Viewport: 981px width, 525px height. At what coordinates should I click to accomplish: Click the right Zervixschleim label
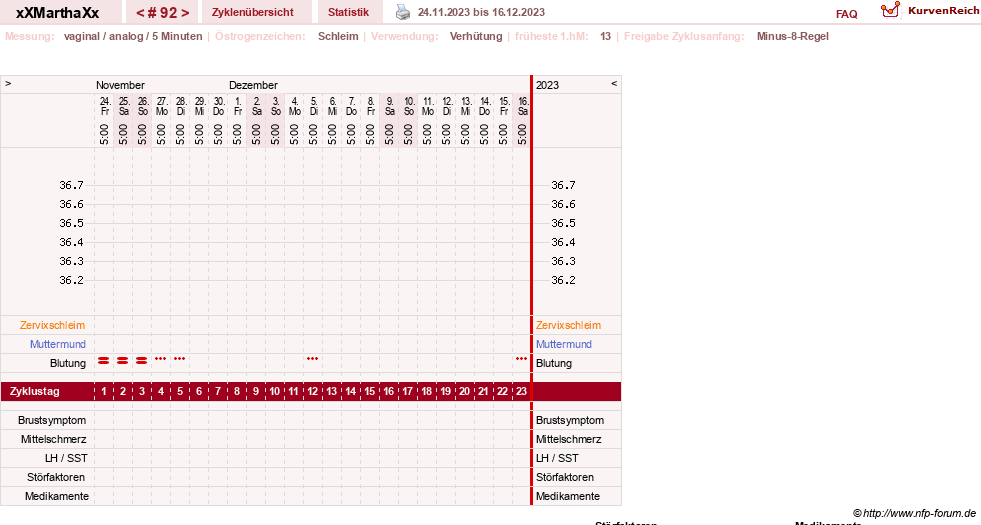[x=568, y=325]
